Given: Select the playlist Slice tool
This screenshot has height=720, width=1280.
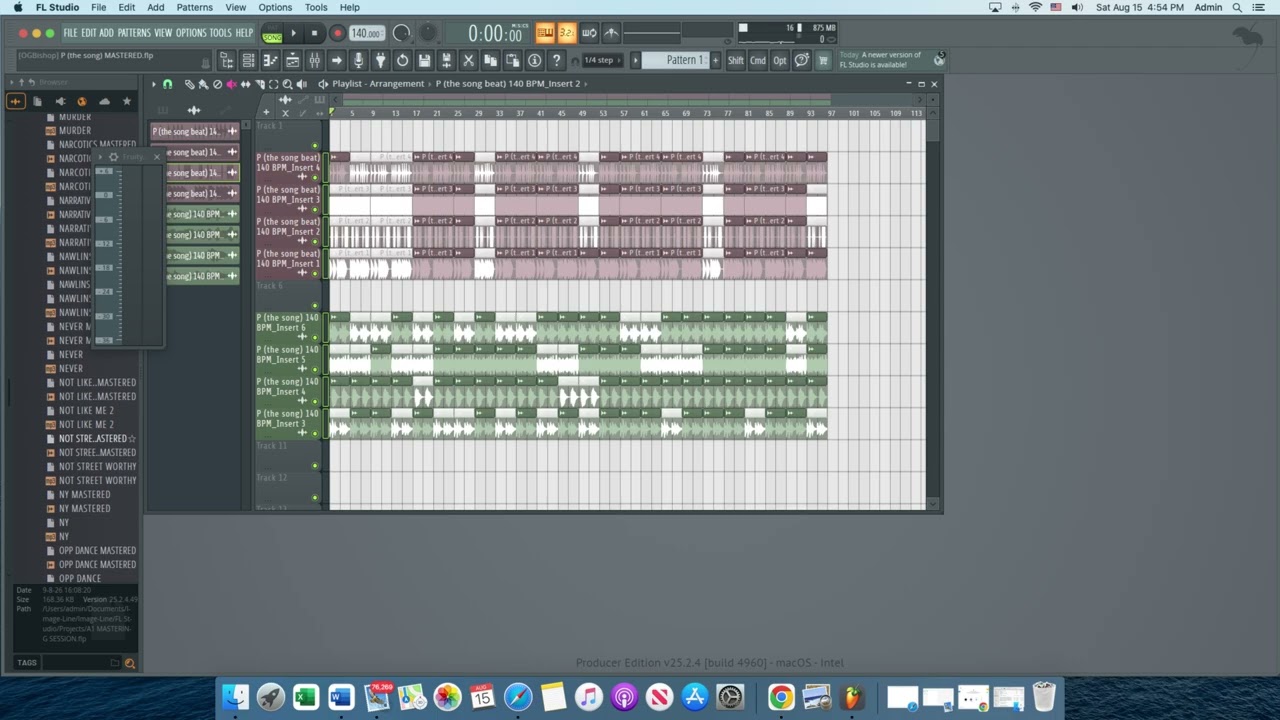Looking at the screenshot, I should [260, 85].
